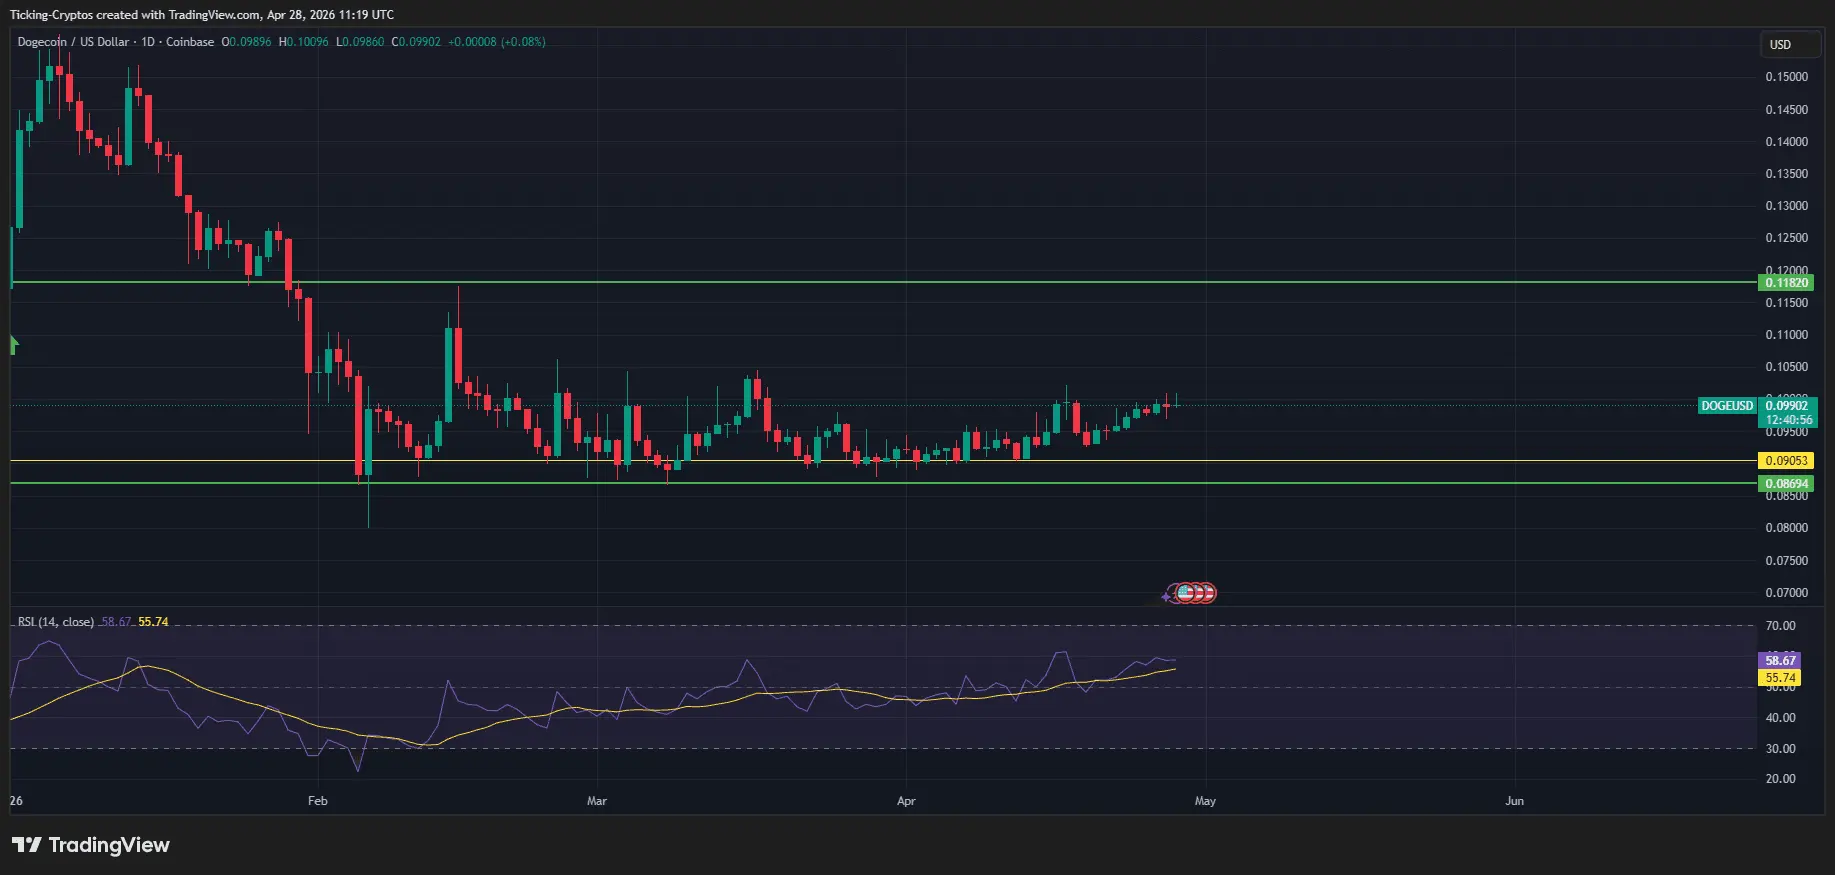Click the low value L0.09860 in the legend
The image size is (1835, 875).
[x=360, y=42]
